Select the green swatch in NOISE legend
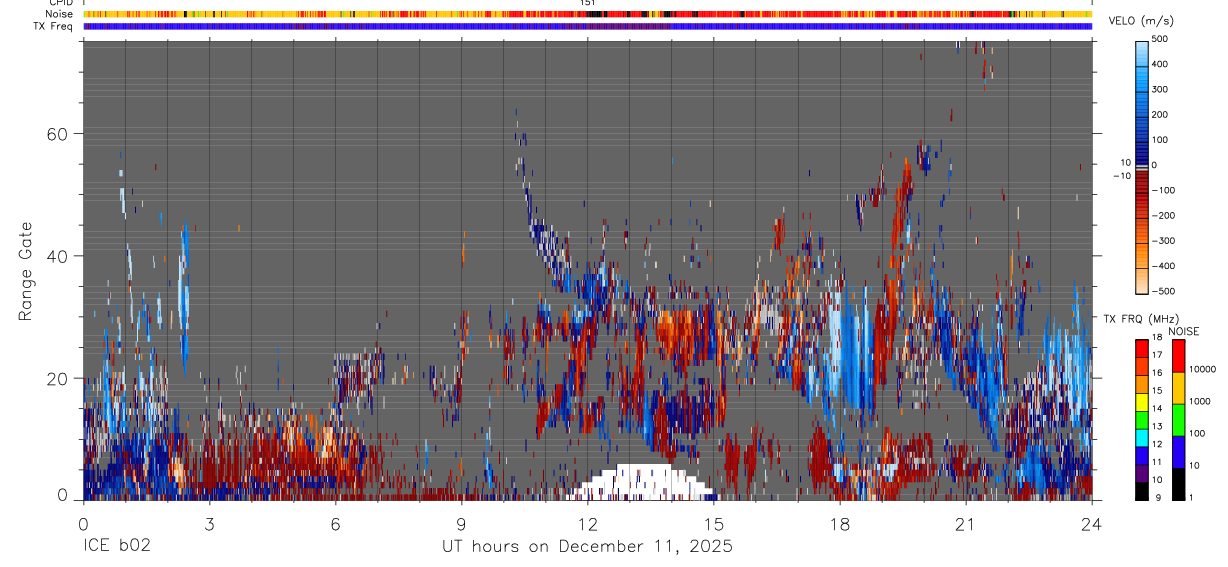 1177,419
